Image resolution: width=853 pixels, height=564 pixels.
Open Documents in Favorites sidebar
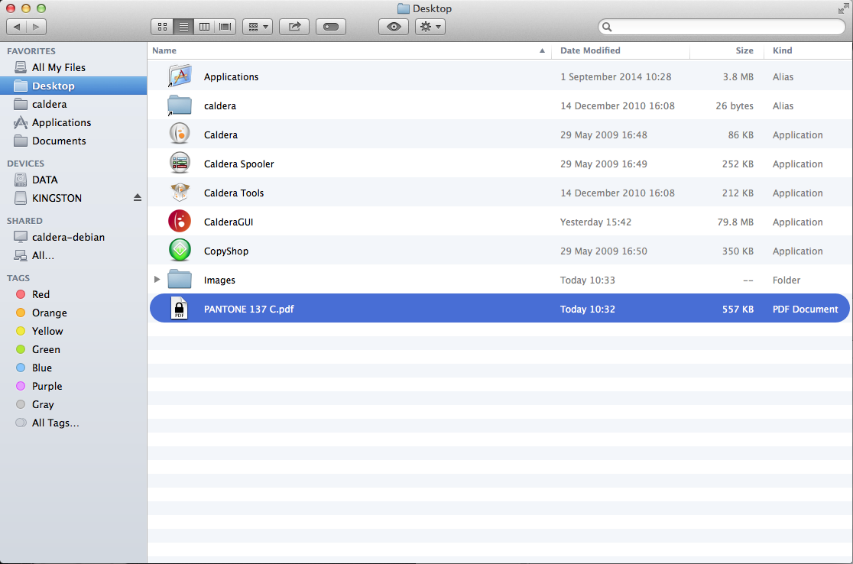tap(58, 141)
